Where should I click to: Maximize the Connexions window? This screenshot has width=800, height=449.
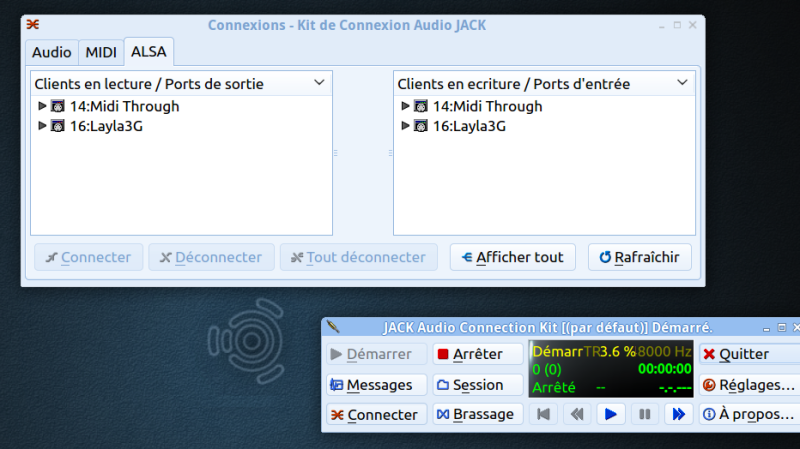(677, 25)
